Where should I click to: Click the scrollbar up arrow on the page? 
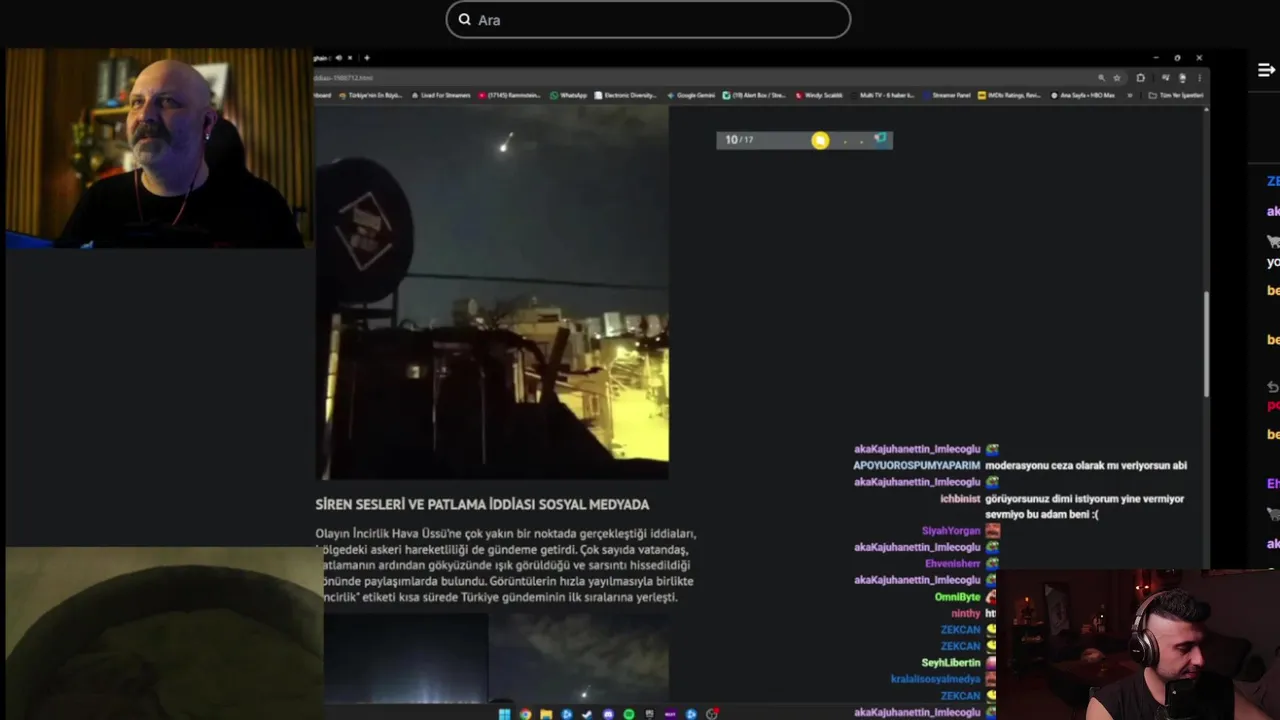coord(1206,108)
